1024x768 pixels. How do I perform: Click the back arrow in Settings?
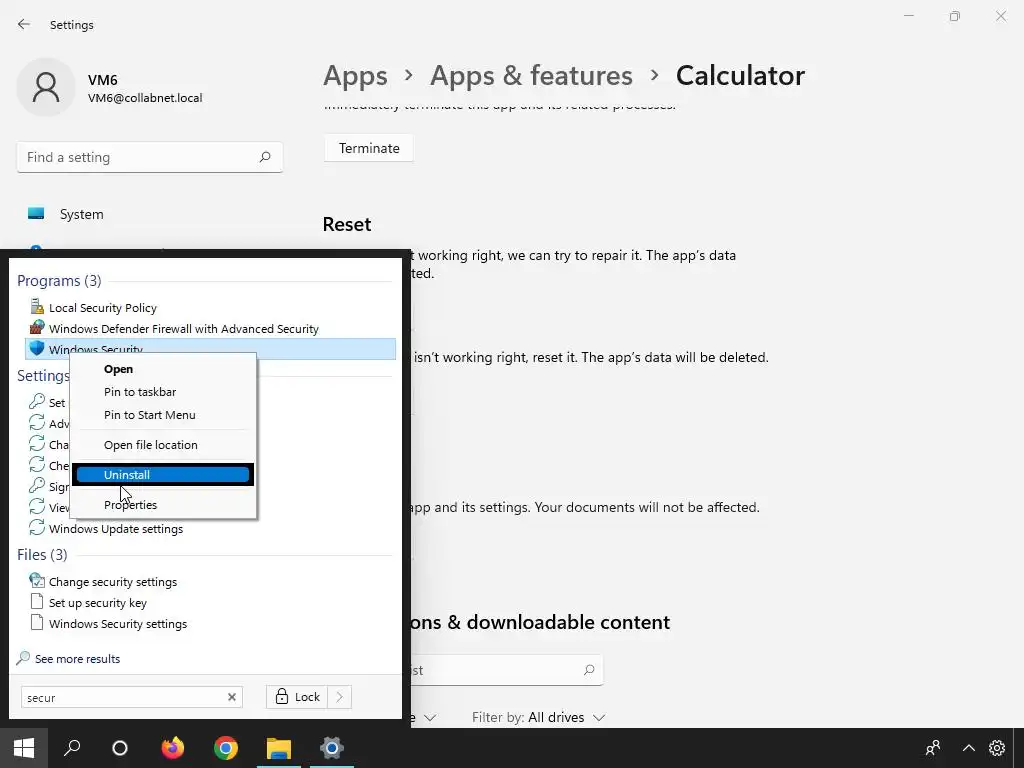click(24, 24)
